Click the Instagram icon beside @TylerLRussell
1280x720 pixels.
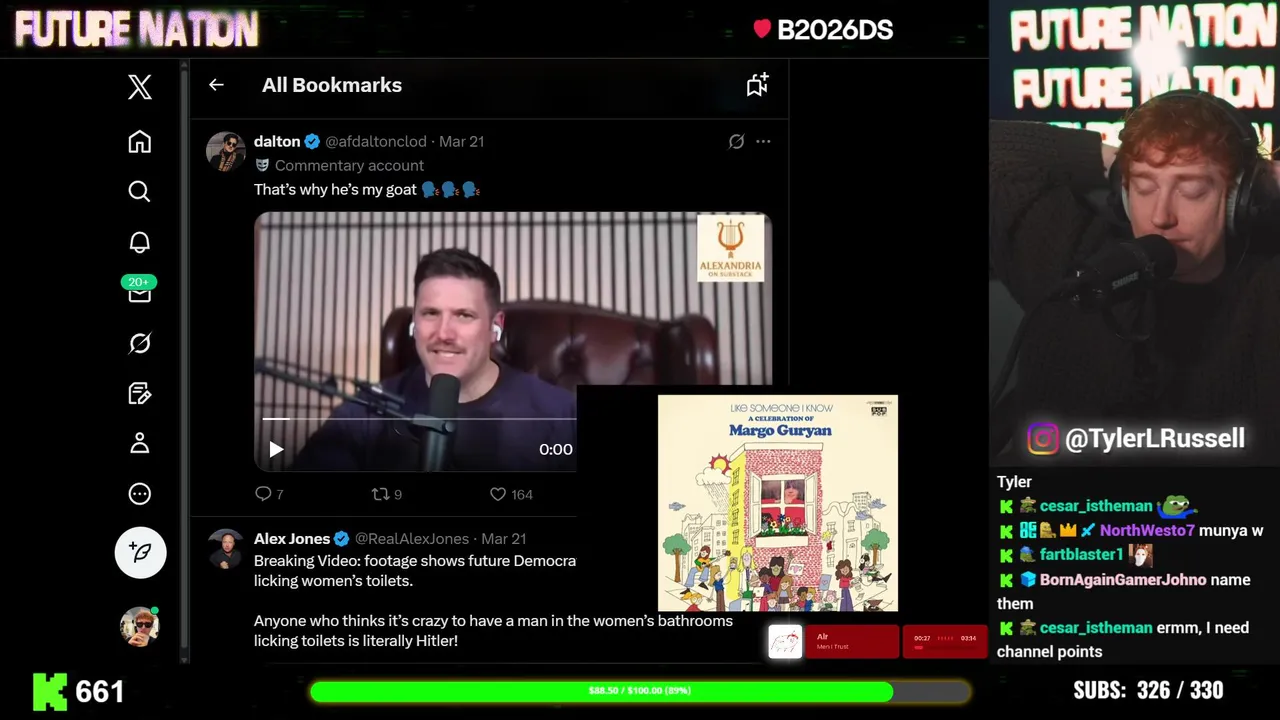click(x=1042, y=439)
